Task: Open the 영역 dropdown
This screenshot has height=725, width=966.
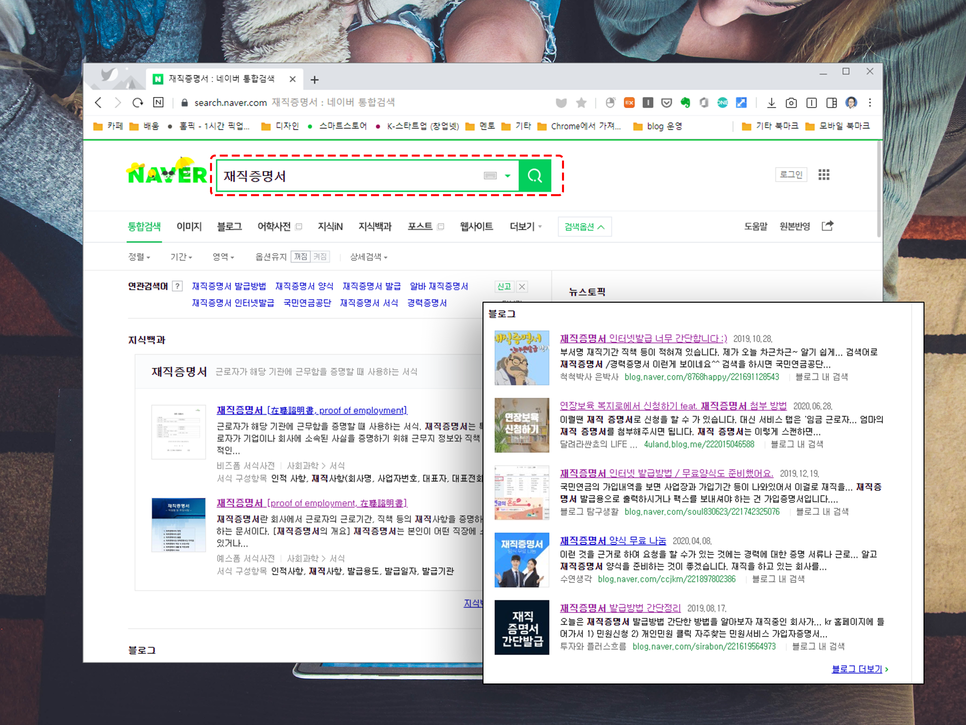Action: 223,257
